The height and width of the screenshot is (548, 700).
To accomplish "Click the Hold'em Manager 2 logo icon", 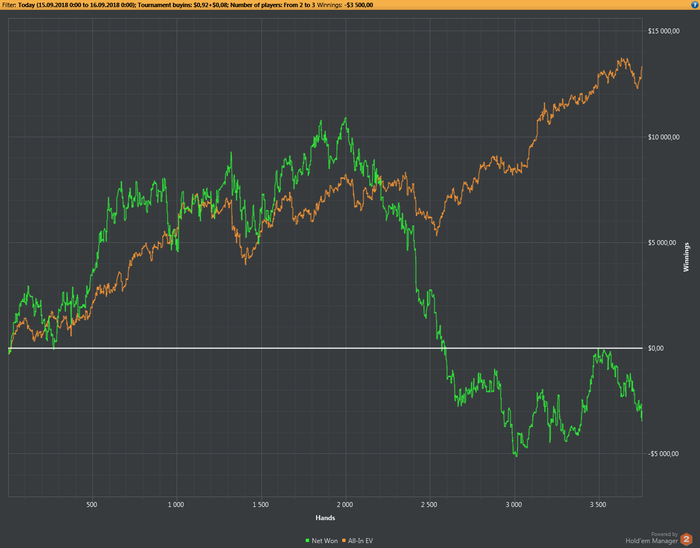I will (x=686, y=539).
